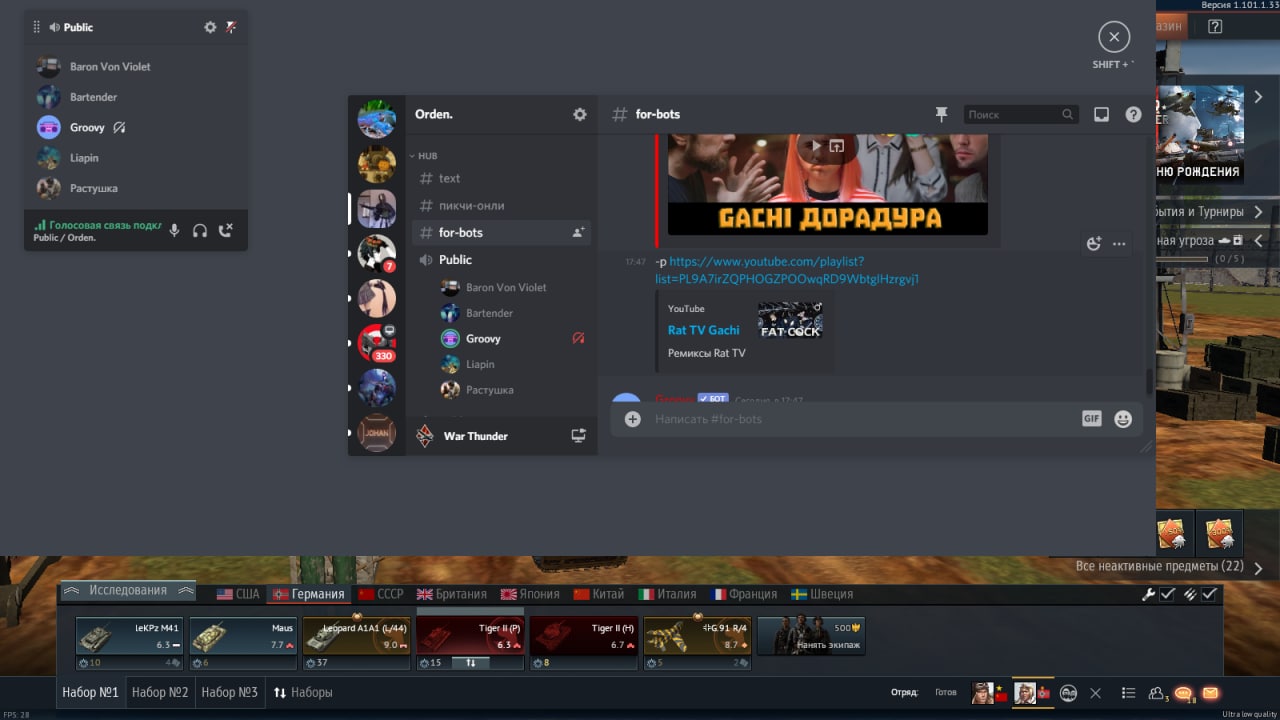The image size is (1280, 720).
Task: Focus the Написать #for-bots message box
Action: tap(860, 419)
